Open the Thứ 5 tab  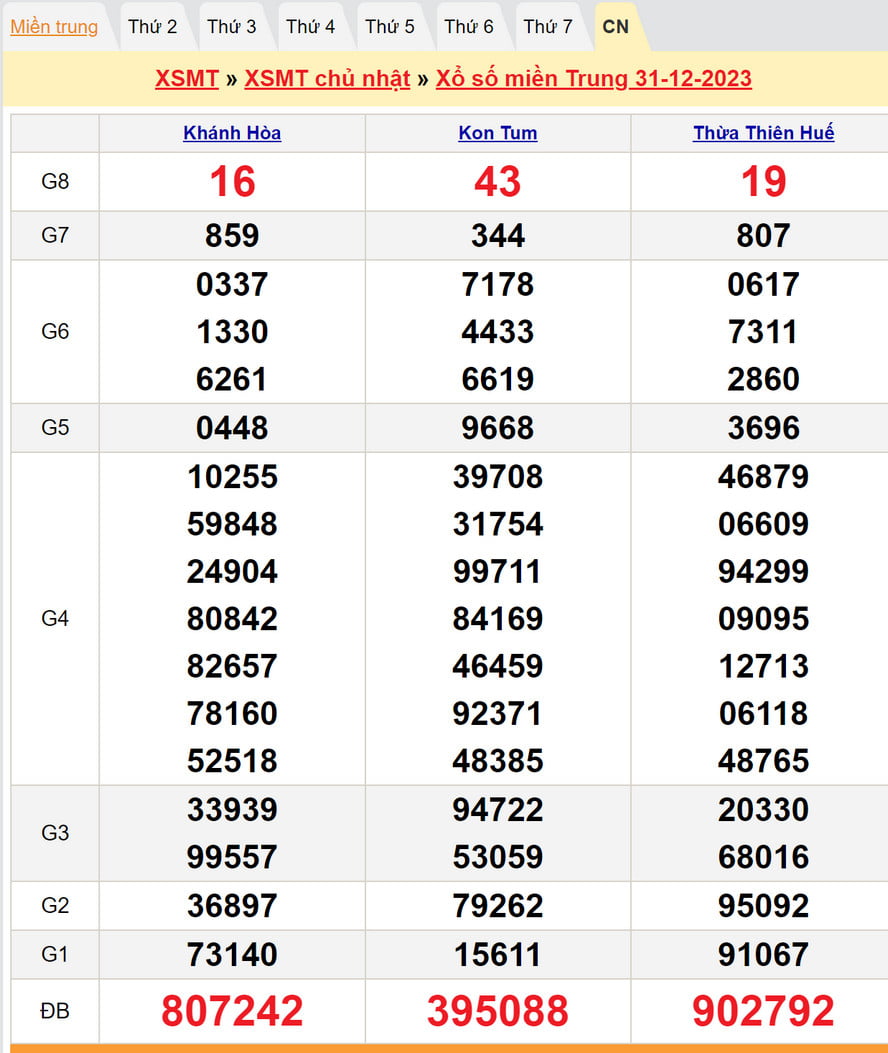(x=389, y=27)
